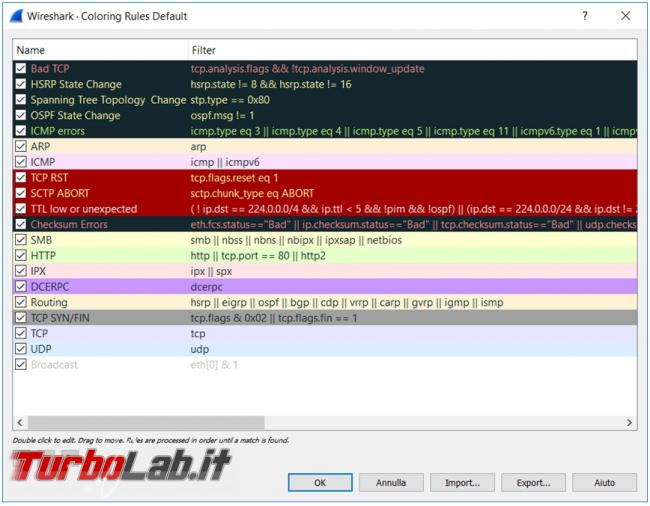This screenshot has width=650, height=506.
Task: Disable the UDP rule checkbox
Action: [x=21, y=349]
